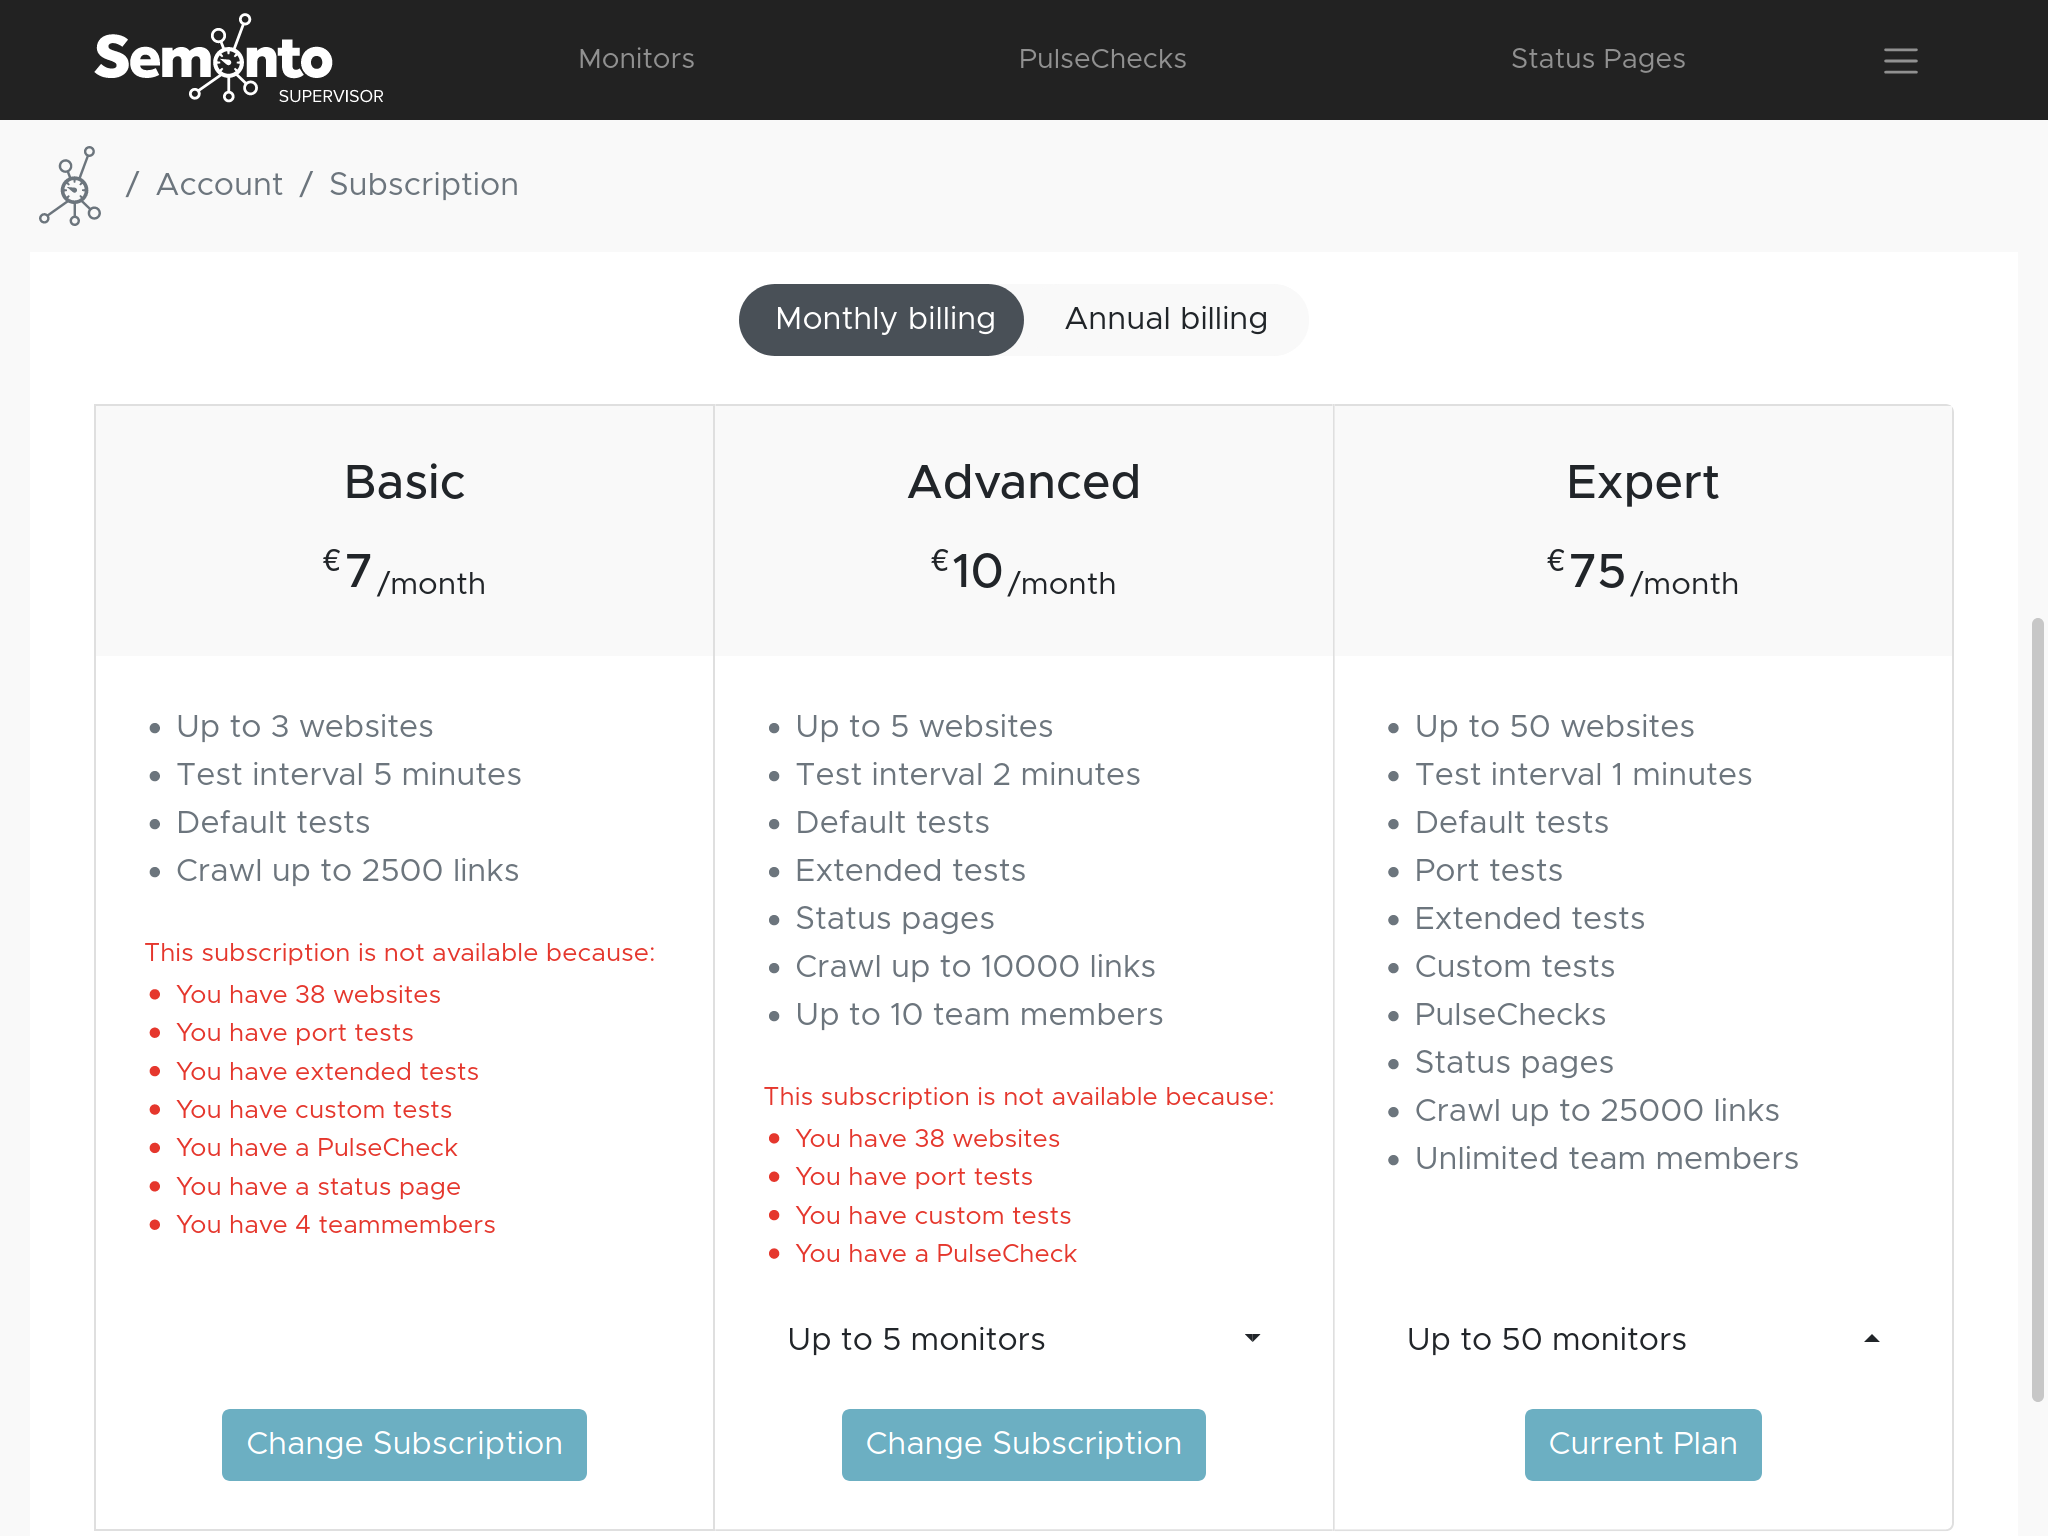Click the breadcrumb home Semonto icon
2048x1536 pixels.
pos(71,186)
